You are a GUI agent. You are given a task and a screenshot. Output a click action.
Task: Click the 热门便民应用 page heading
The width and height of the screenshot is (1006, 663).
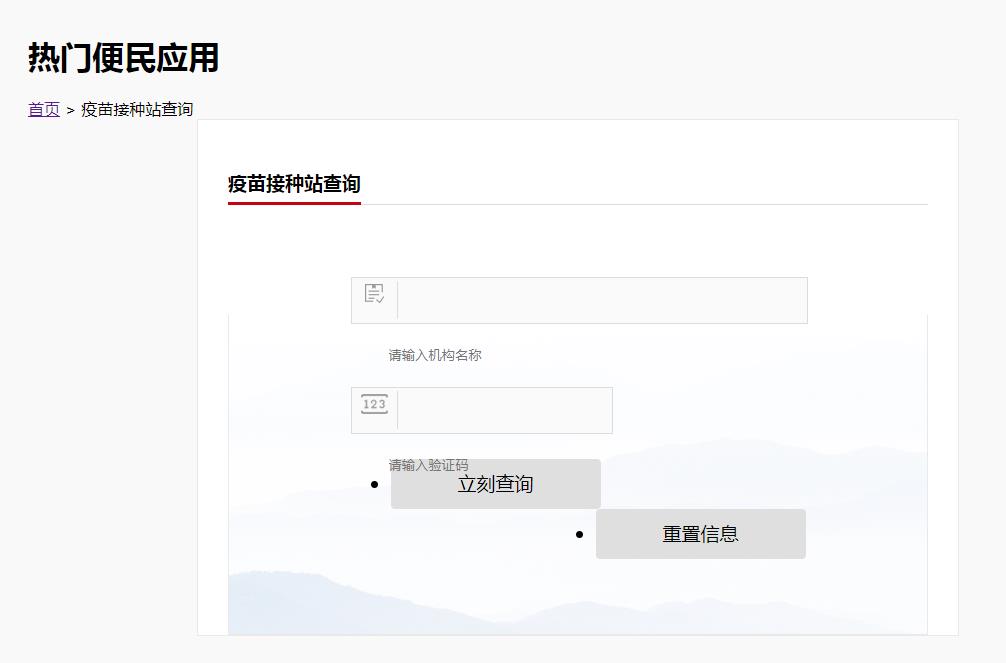pos(123,58)
